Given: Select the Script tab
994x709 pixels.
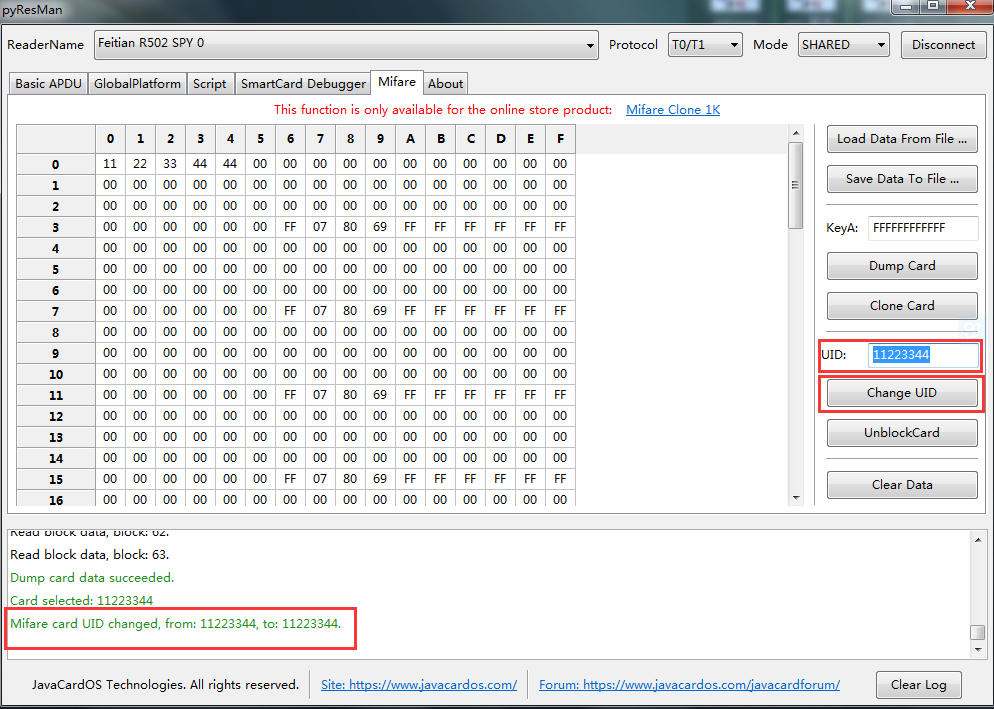Looking at the screenshot, I should click(x=209, y=84).
